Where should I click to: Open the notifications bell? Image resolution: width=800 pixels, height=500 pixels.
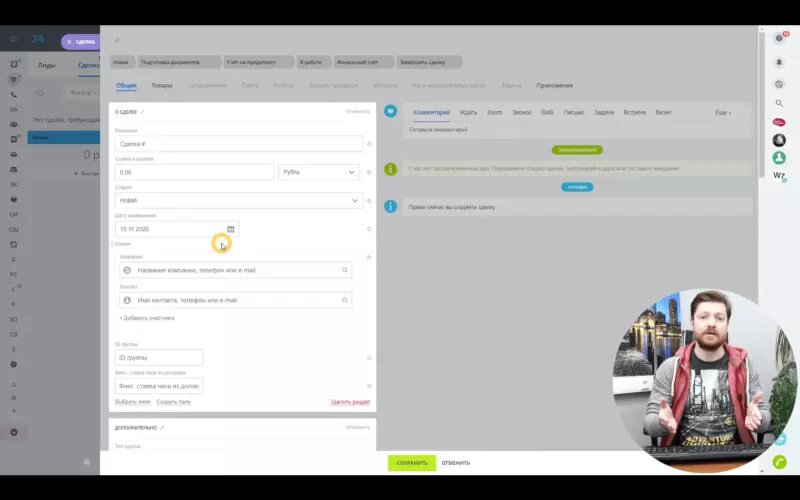tap(779, 62)
